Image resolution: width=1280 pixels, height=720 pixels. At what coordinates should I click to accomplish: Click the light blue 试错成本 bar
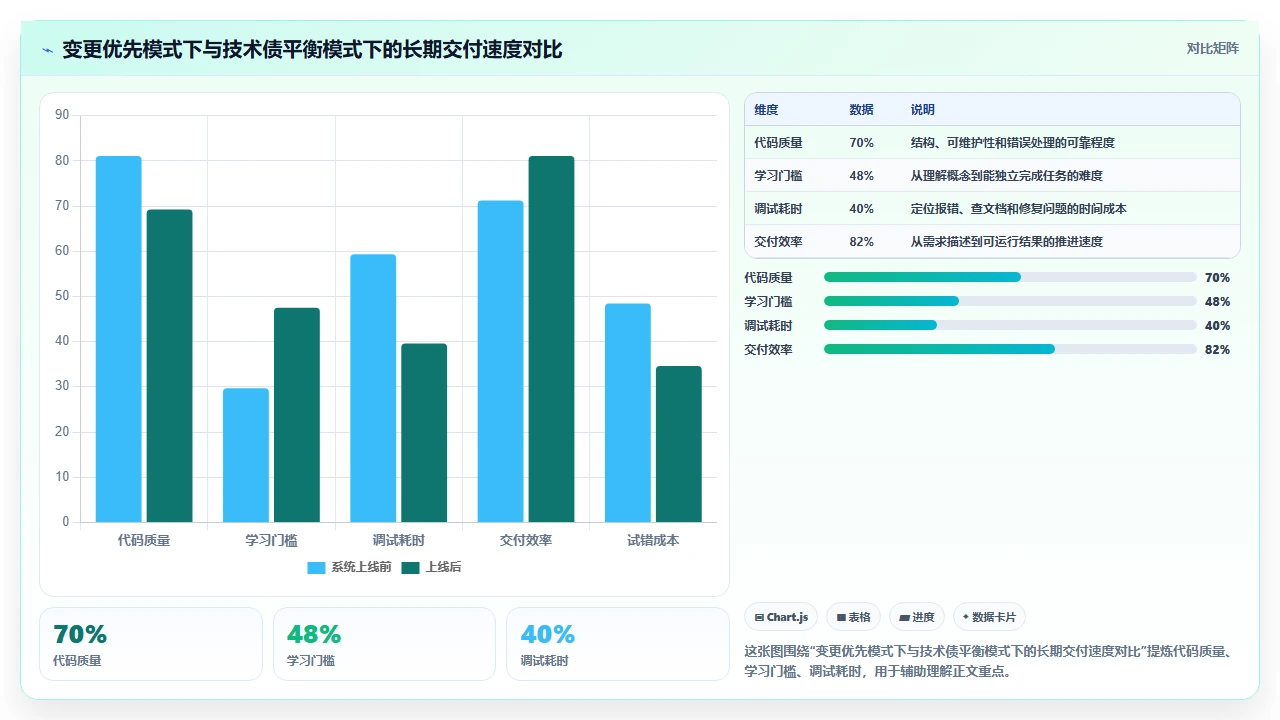627,413
